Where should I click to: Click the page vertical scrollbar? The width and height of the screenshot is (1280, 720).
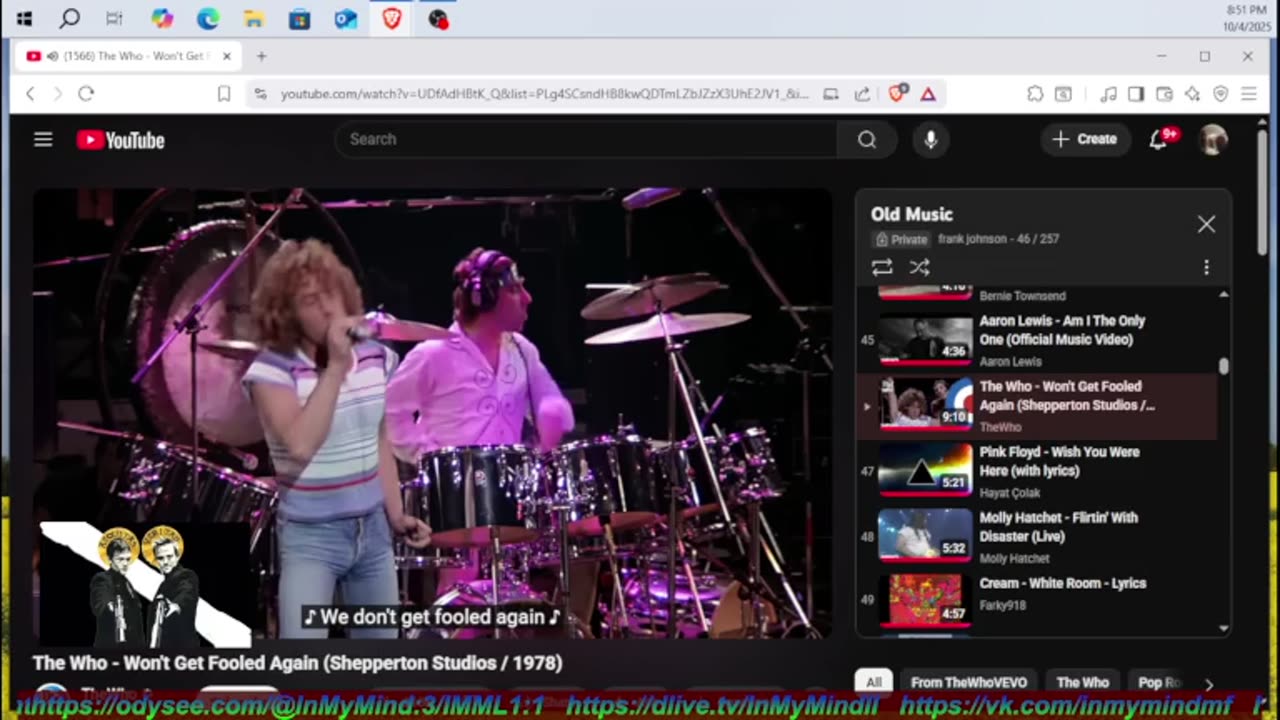coord(1262,190)
